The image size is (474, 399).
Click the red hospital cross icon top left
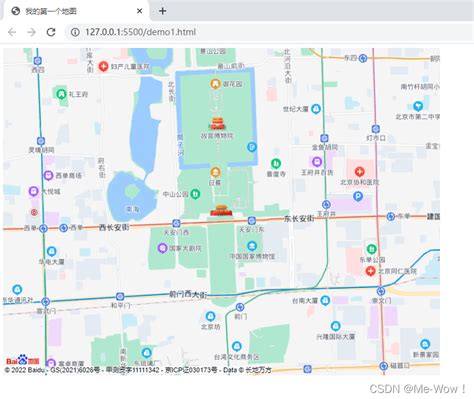pos(103,66)
